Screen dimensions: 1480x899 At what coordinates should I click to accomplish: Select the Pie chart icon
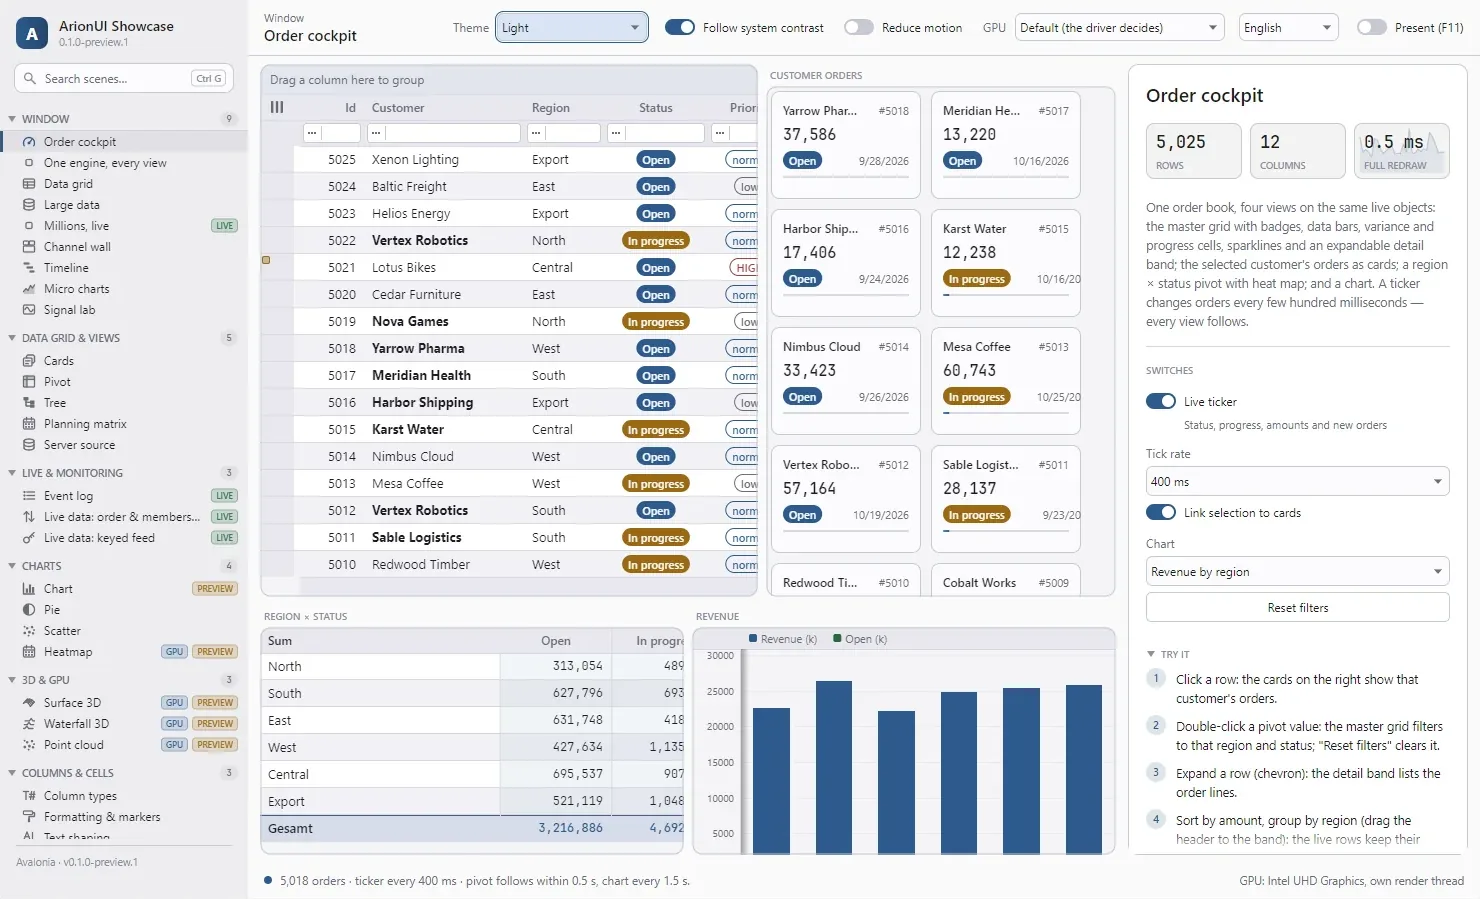pyautogui.click(x=29, y=610)
